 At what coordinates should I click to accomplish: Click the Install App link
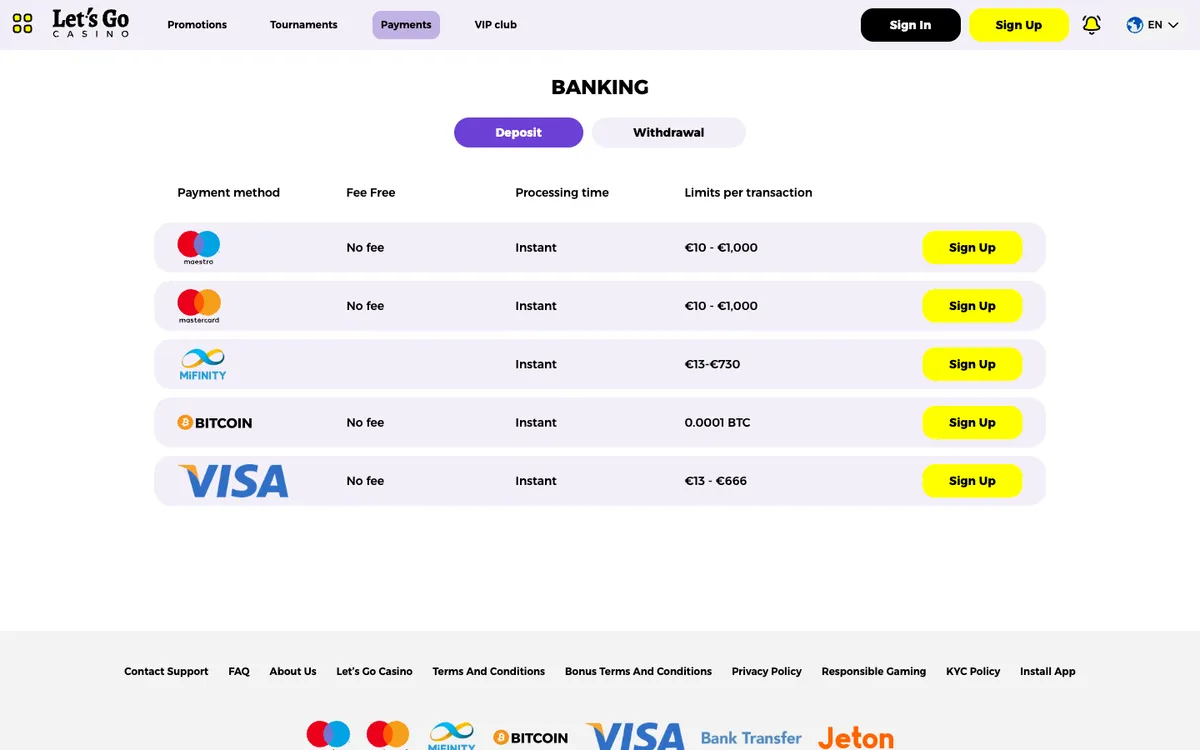point(1048,671)
